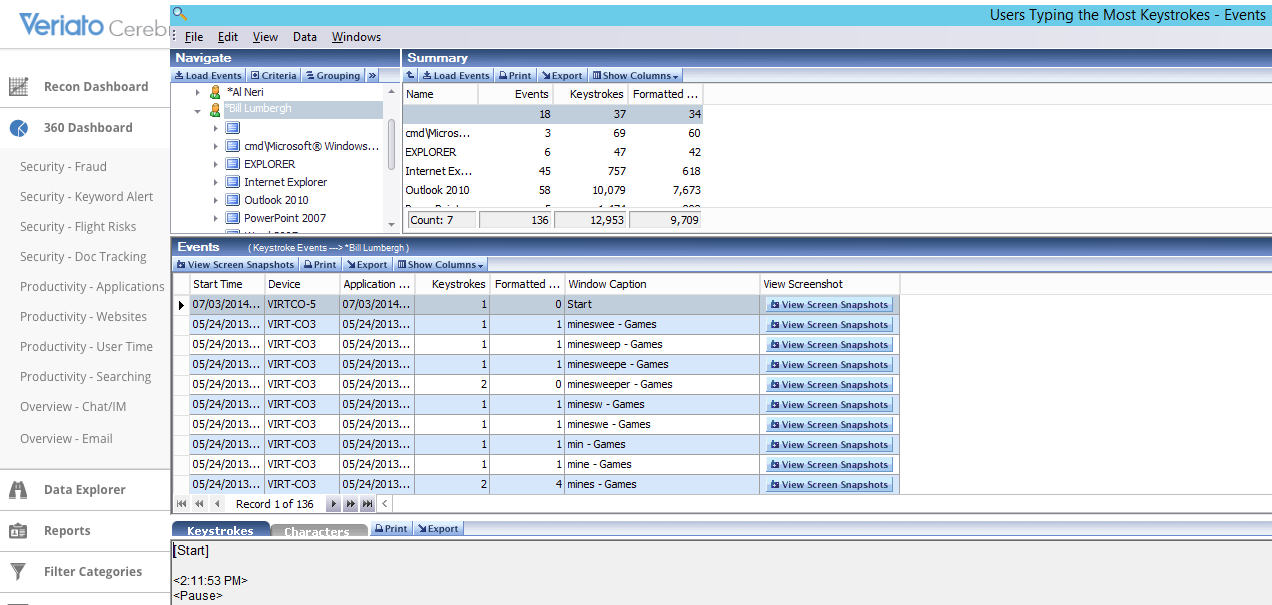Open Productivity - Websites in the sidebar
The width and height of the screenshot is (1272, 605).
(83, 317)
